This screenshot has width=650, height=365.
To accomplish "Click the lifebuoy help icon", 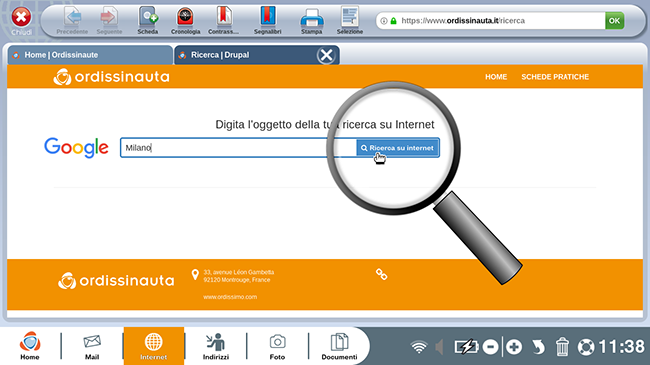I will click(x=586, y=347).
